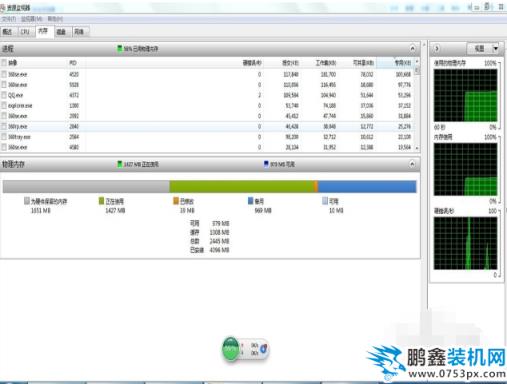This screenshot has height=384, width=507.
Task: Click the green In Use legend swatch
Action: 101,201
